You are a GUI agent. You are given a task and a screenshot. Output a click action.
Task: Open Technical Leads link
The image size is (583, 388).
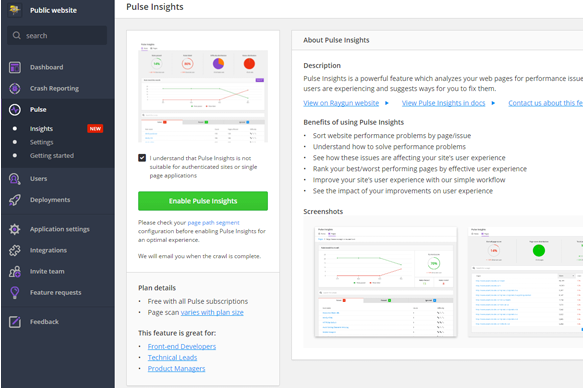[172, 358]
